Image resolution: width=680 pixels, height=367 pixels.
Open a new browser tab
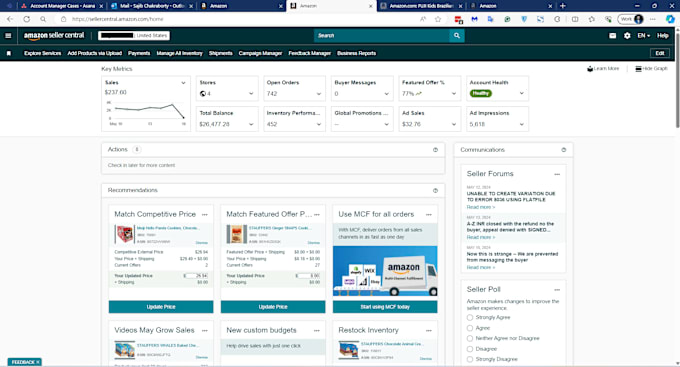tap(563, 6)
